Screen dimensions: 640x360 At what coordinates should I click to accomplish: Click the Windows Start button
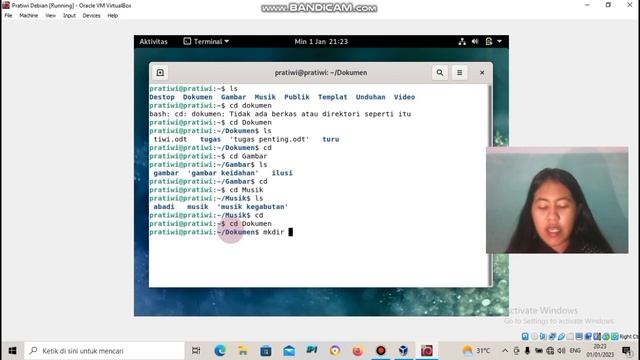(x=12, y=351)
